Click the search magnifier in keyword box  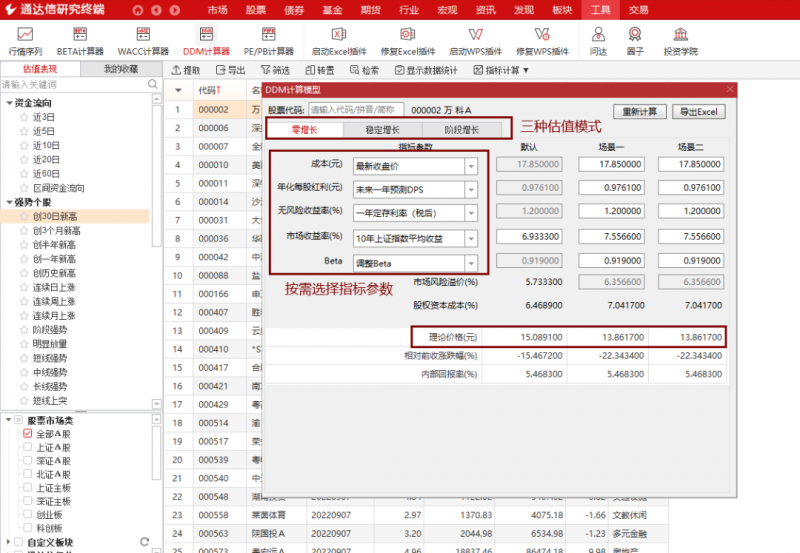(153, 84)
